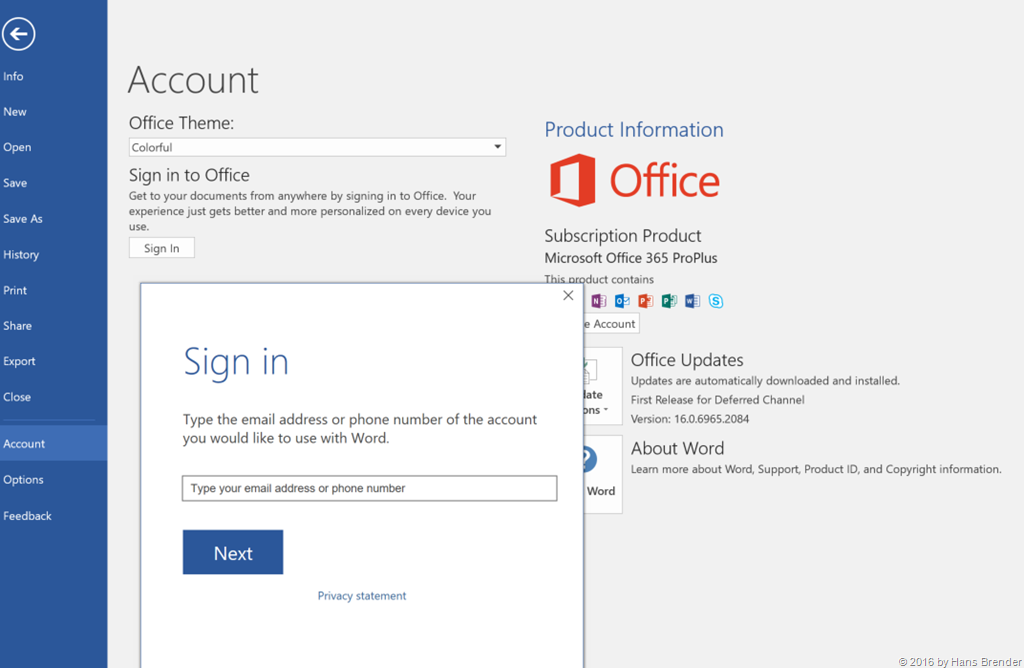This screenshot has width=1024, height=668.
Task: Close the Sign in dialog
Action: tap(568, 295)
